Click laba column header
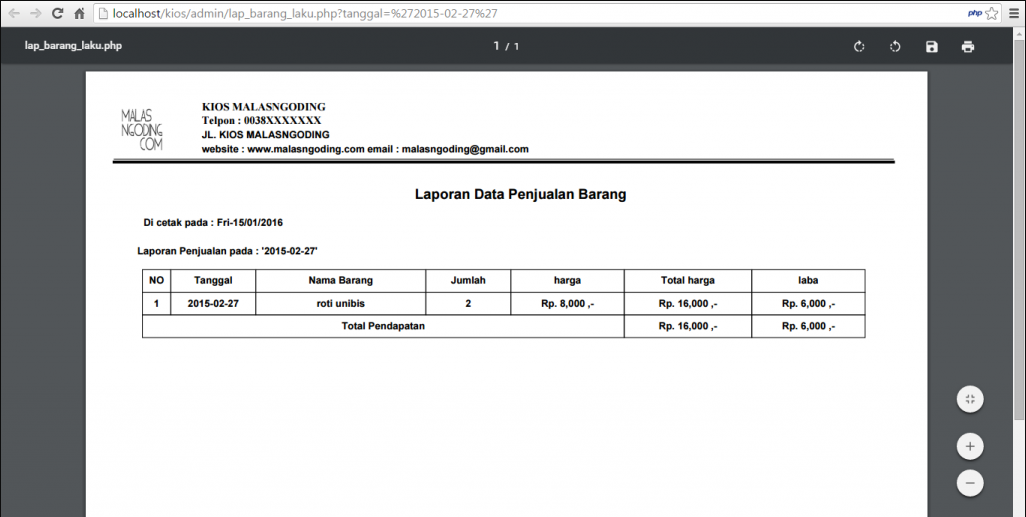 click(808, 281)
